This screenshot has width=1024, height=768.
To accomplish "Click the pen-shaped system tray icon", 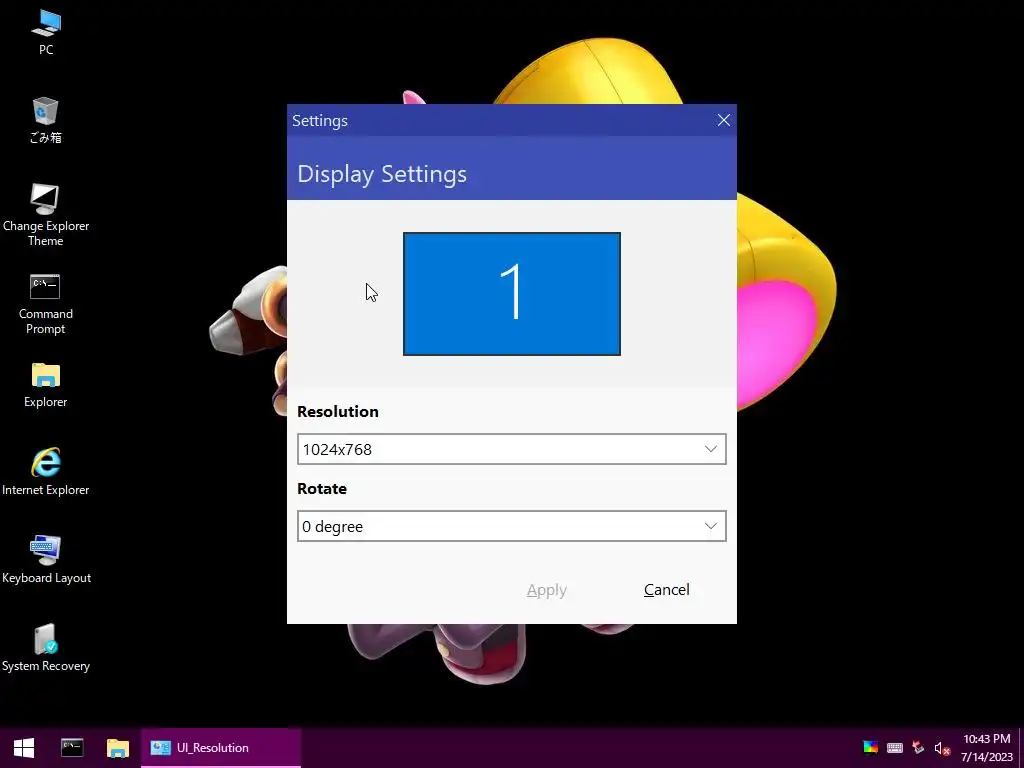I will tap(918, 748).
